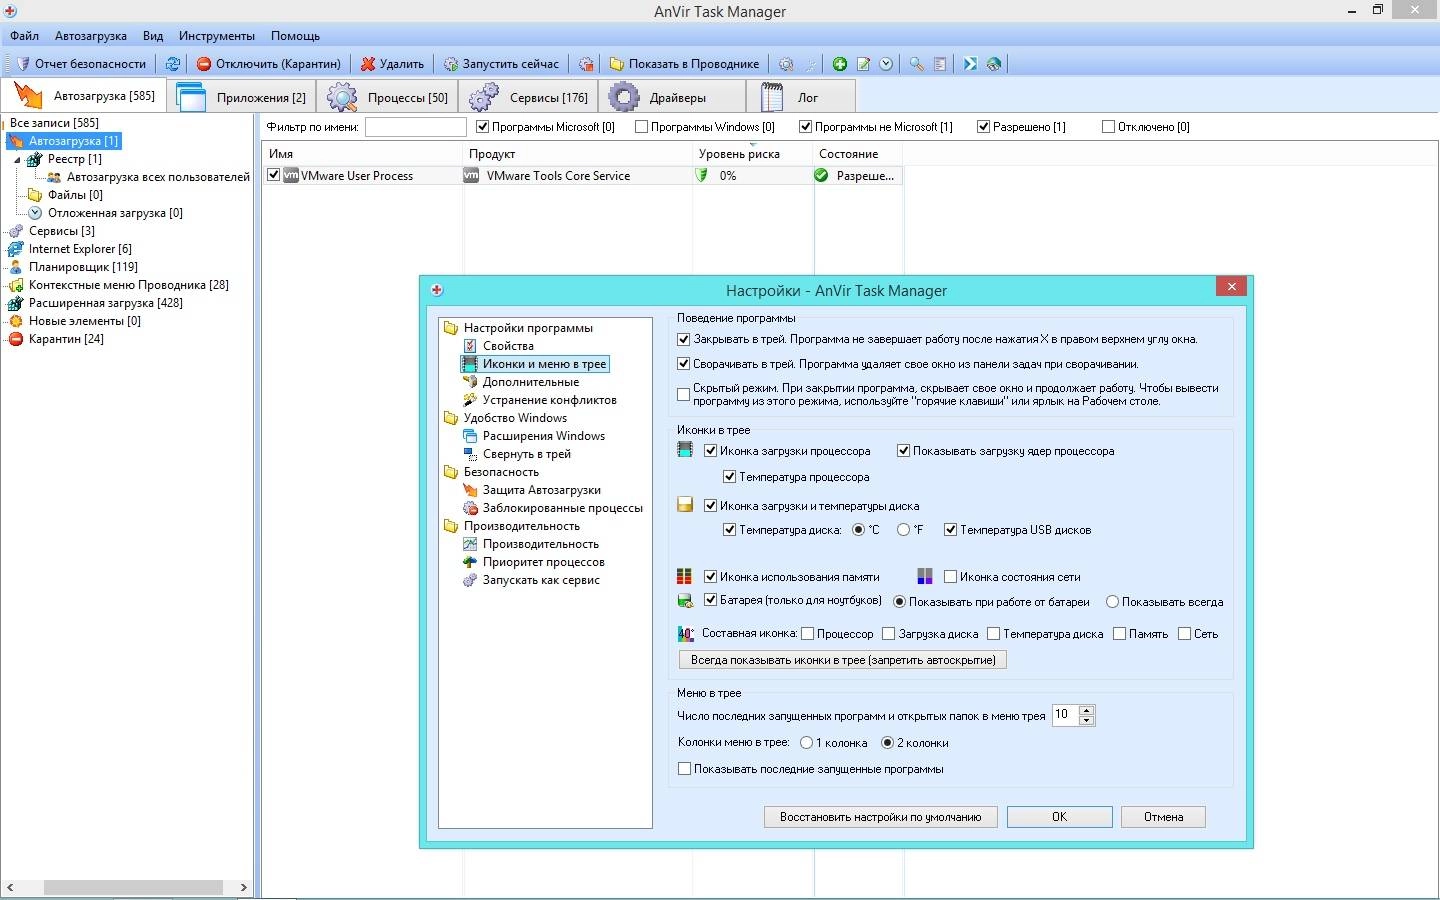Select the Показывать всегда radio button
Screen dimensions: 1440x900
click(x=1112, y=602)
